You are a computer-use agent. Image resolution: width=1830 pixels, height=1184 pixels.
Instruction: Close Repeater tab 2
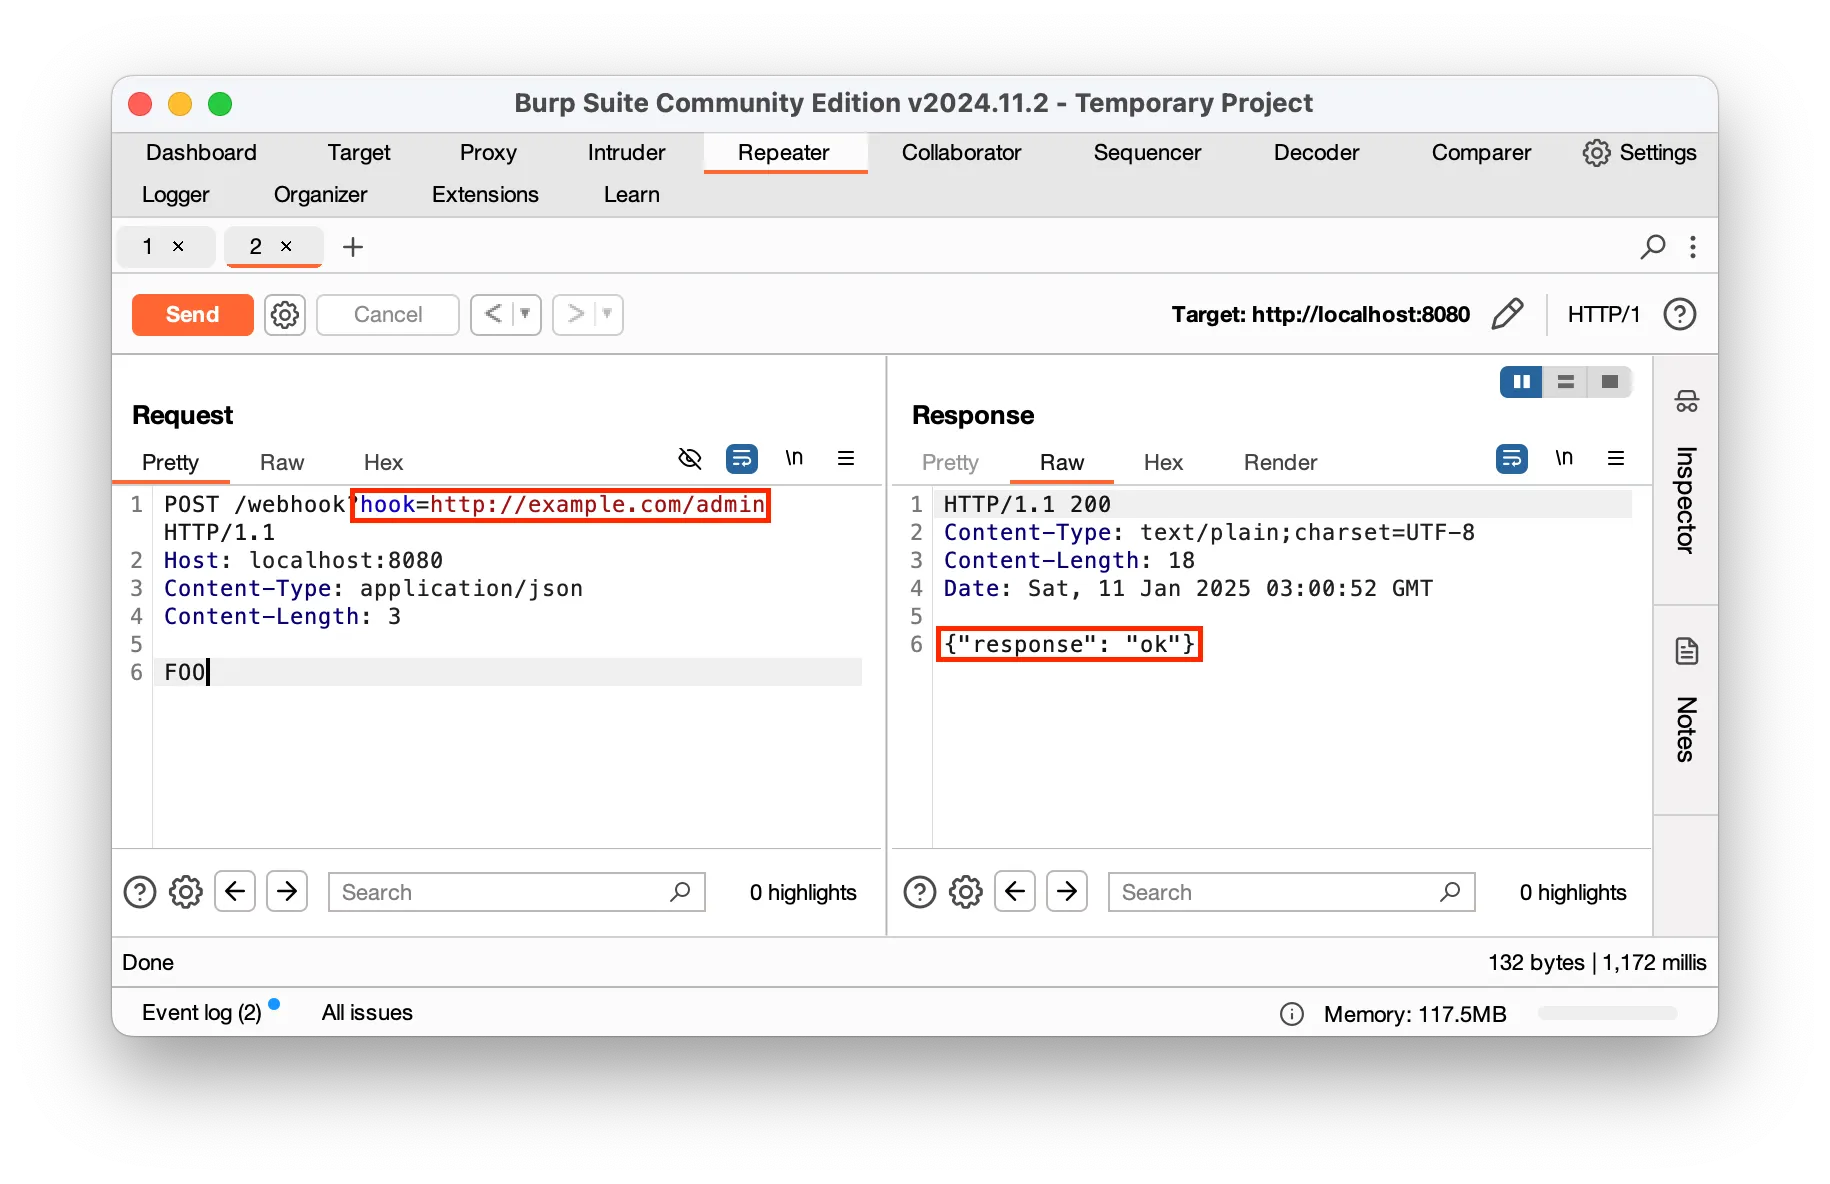286,246
